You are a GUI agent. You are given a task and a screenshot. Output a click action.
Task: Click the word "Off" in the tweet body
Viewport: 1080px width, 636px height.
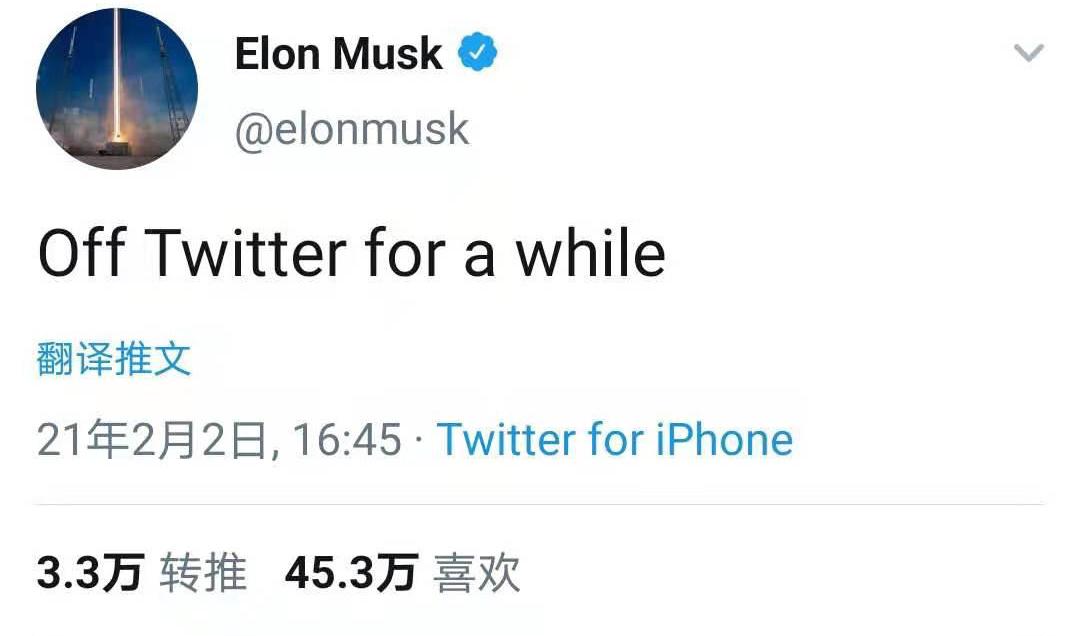[x=81, y=254]
